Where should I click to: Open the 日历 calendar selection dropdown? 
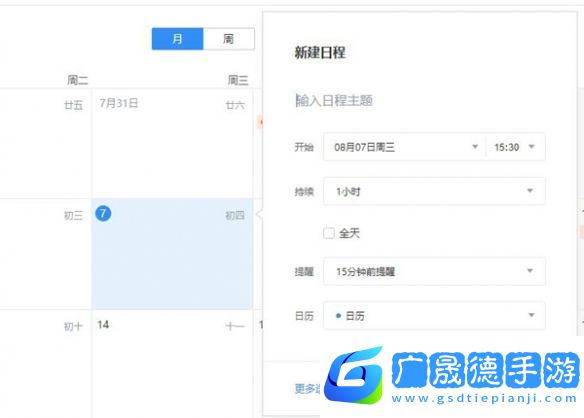point(434,316)
